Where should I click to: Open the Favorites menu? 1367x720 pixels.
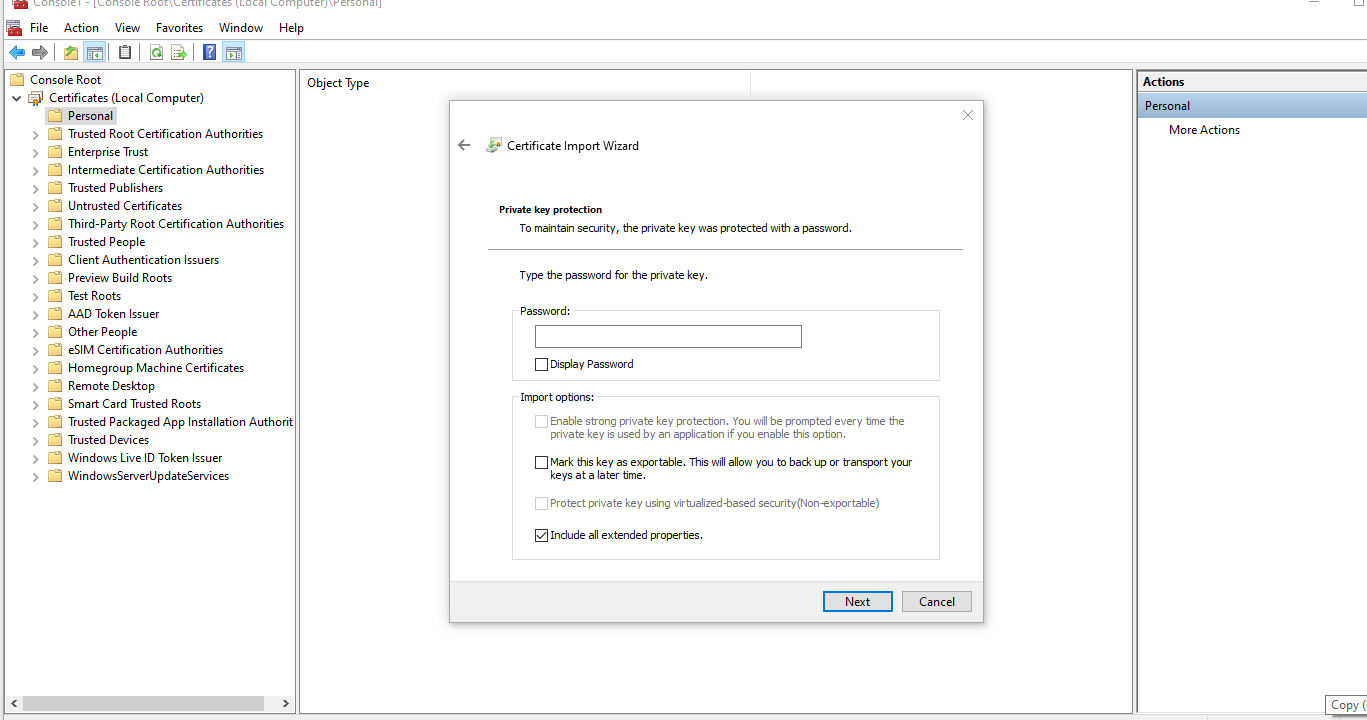[179, 28]
